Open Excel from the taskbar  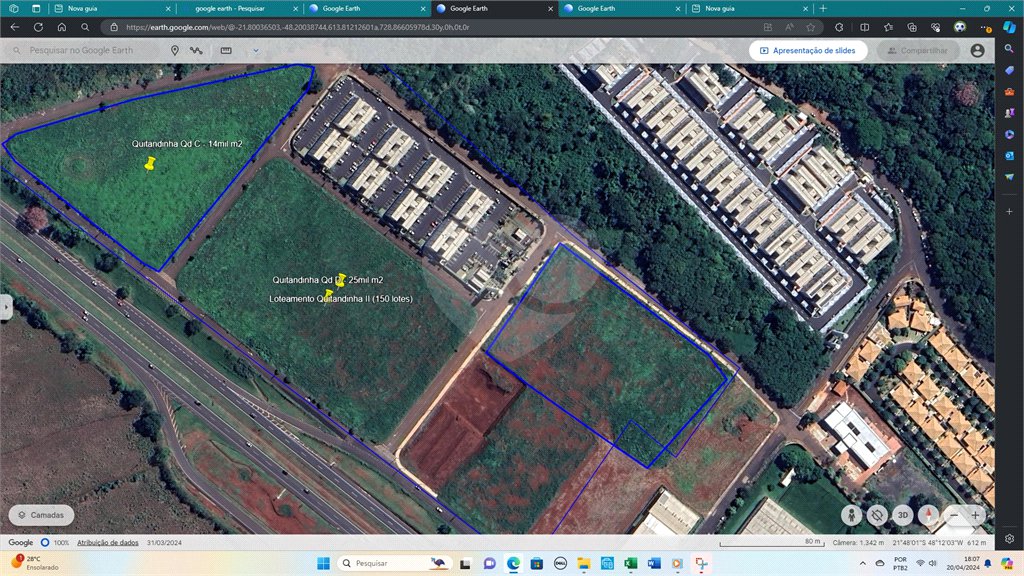[x=630, y=563]
